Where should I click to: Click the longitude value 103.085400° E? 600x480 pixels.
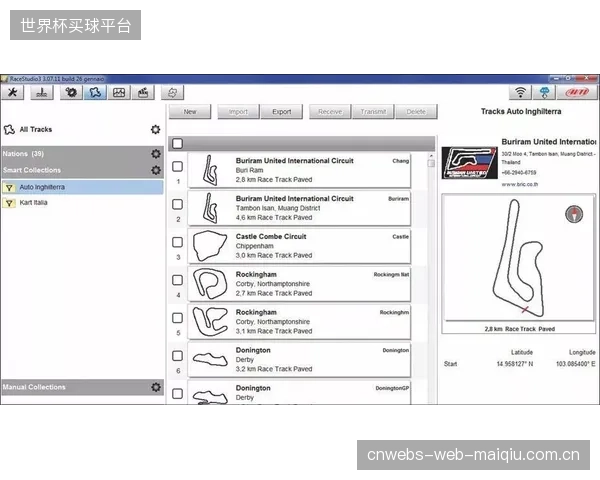pyautogui.click(x=576, y=364)
